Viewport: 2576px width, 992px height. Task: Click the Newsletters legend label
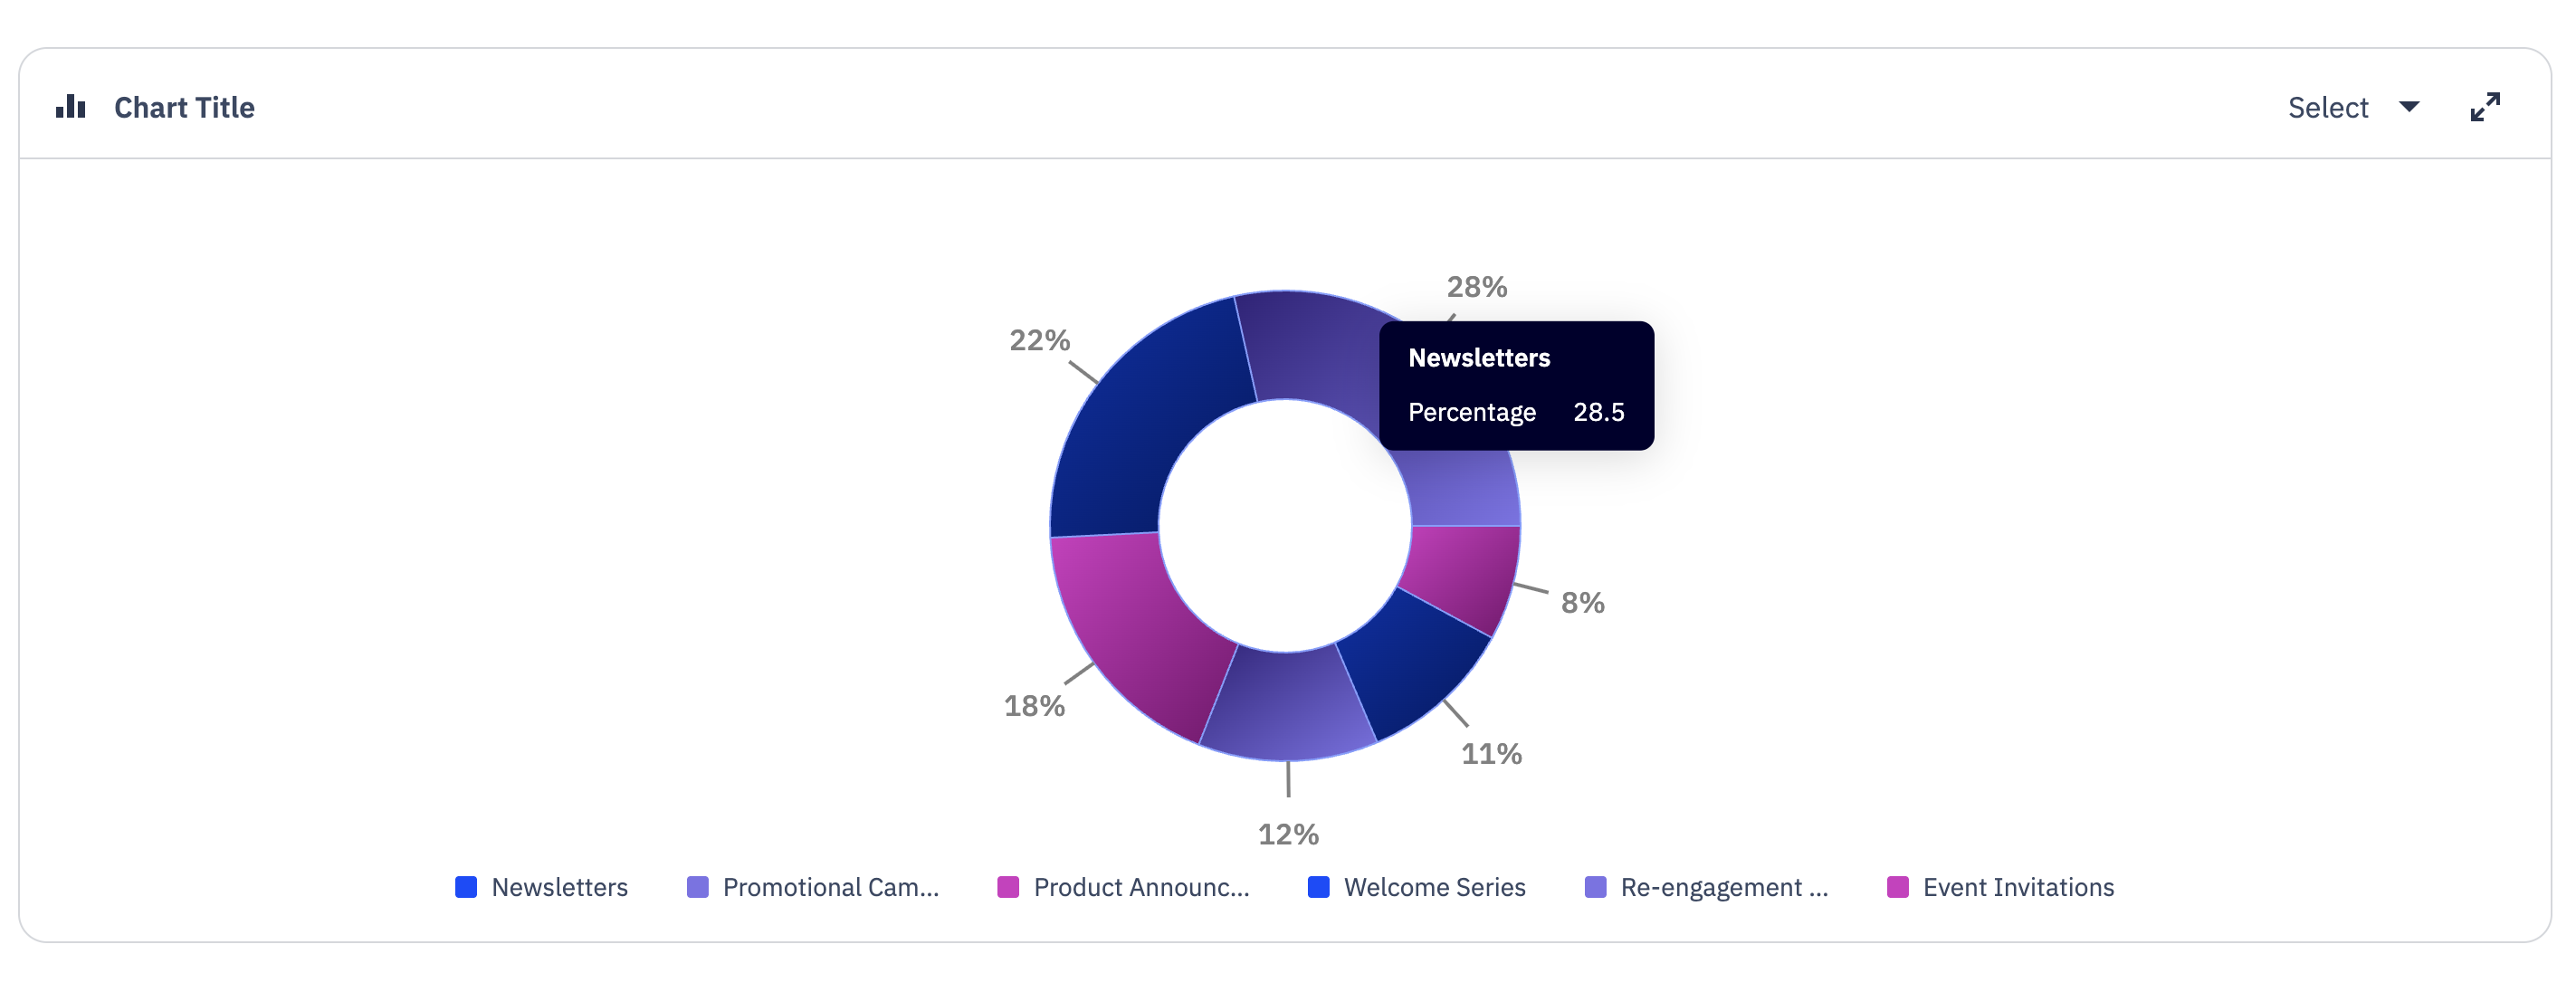[x=559, y=887]
